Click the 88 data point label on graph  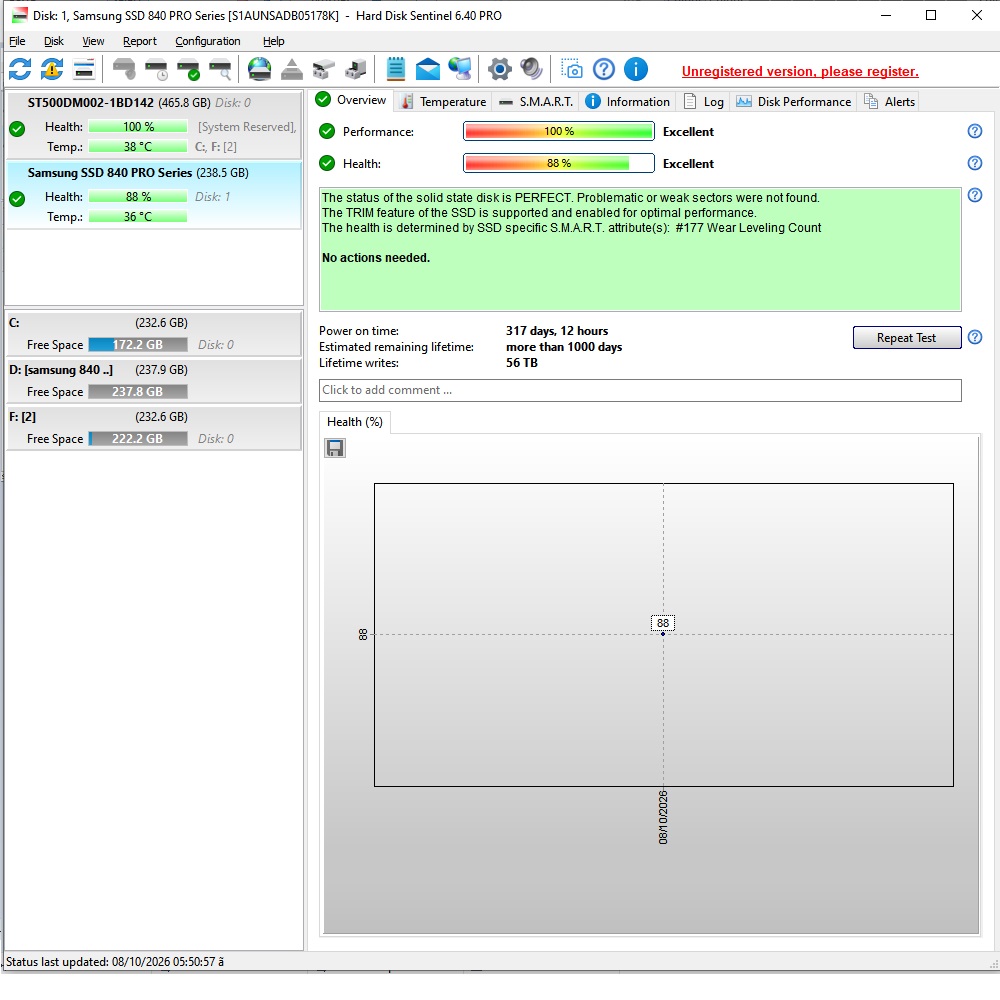(663, 623)
